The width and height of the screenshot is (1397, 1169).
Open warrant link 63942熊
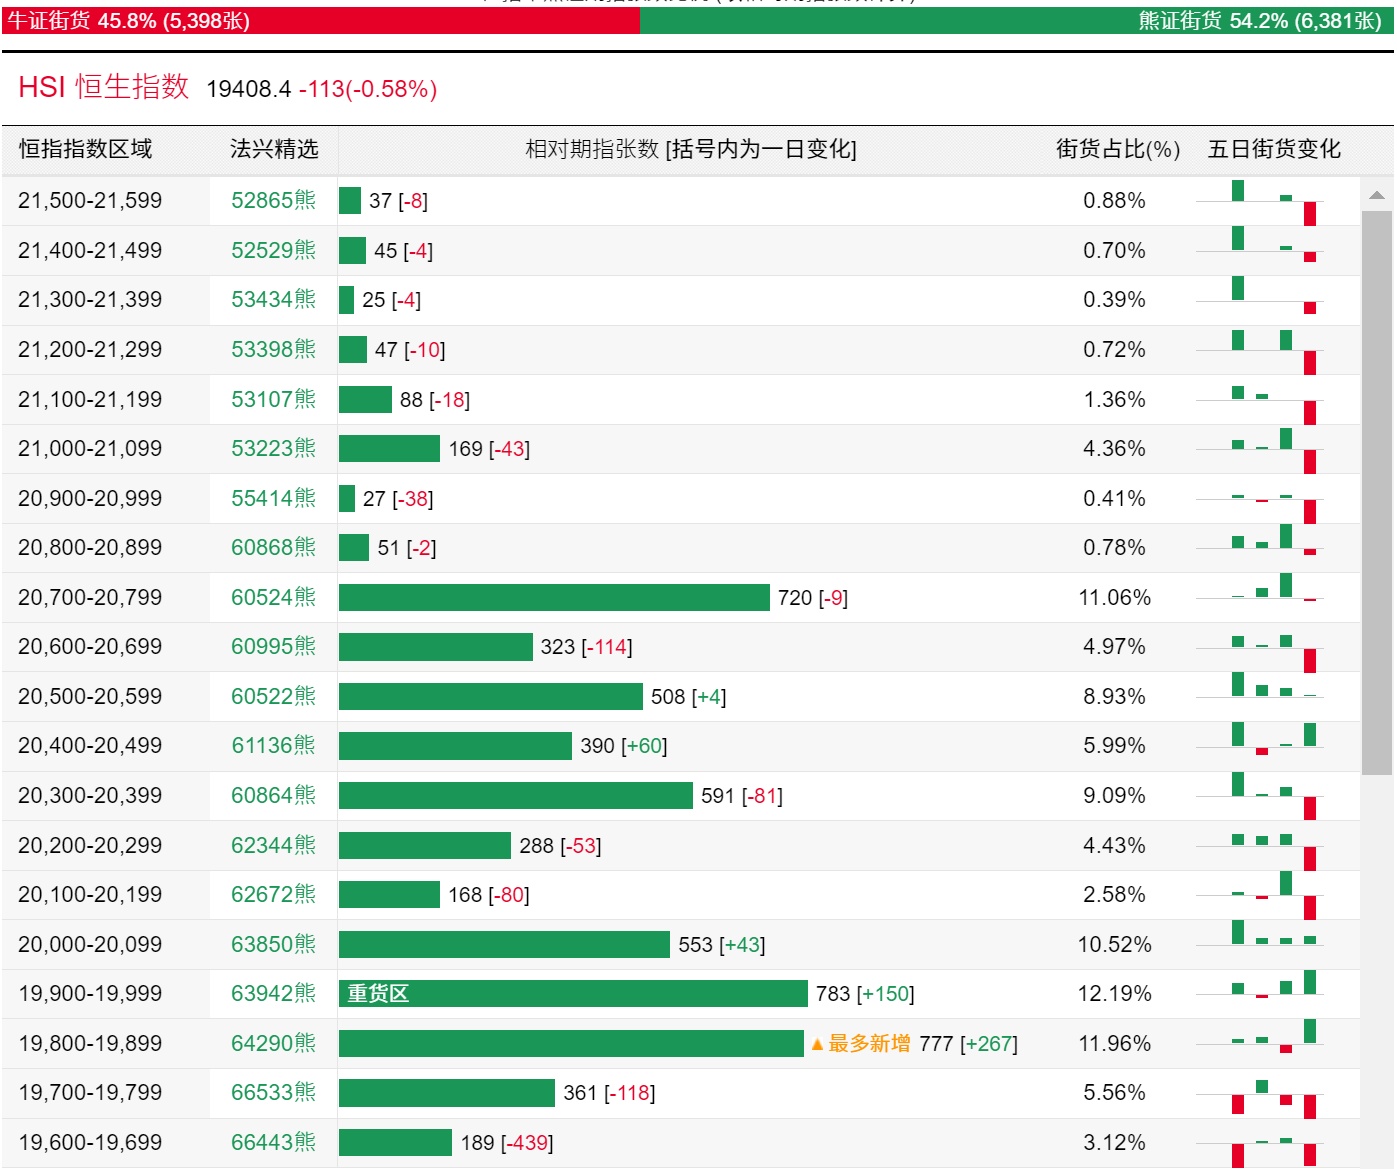click(x=273, y=994)
